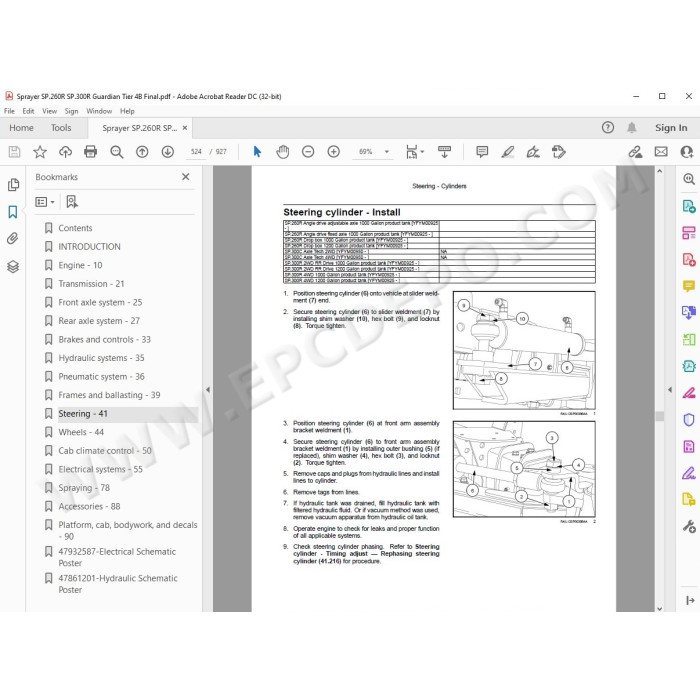Open 47861201-Hydraulic Schematic Poster bookmark

pos(118,584)
